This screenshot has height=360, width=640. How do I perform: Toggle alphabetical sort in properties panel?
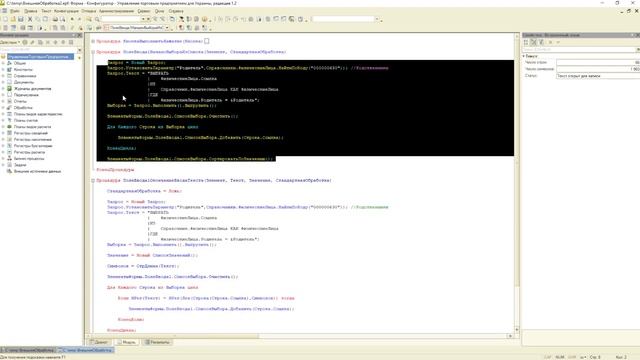point(533,42)
